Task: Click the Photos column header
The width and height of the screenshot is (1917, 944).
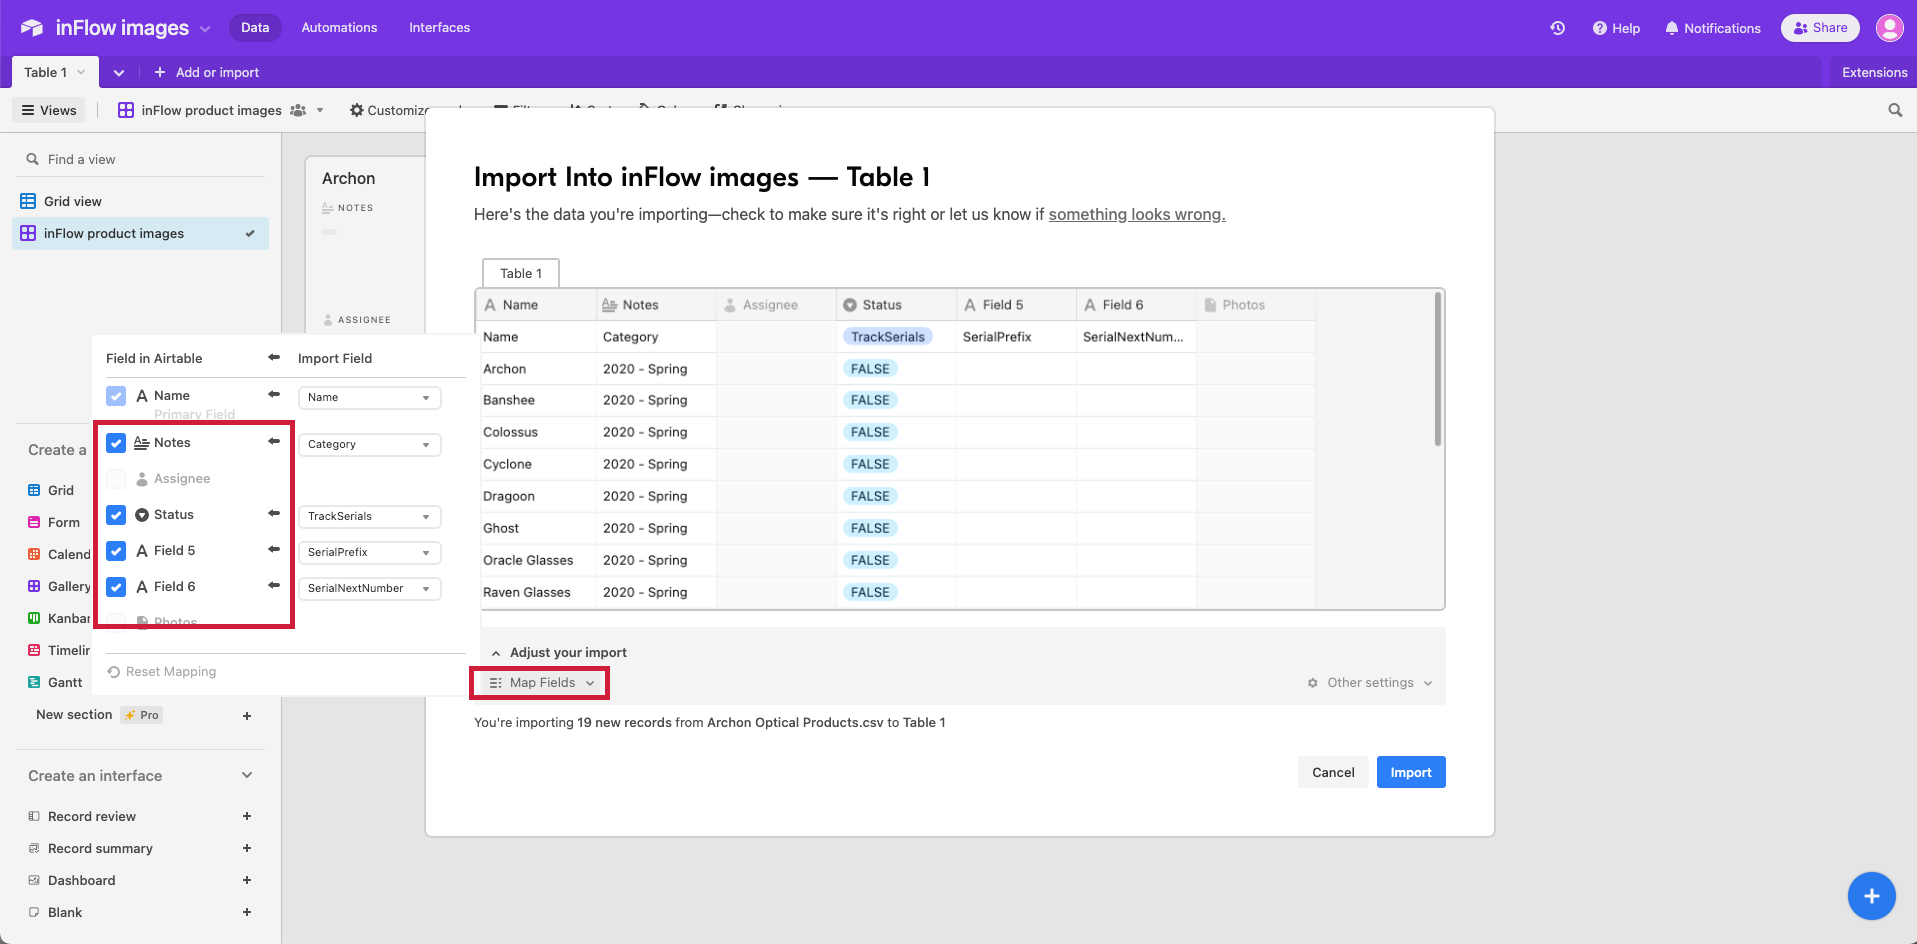Action: 1256,305
